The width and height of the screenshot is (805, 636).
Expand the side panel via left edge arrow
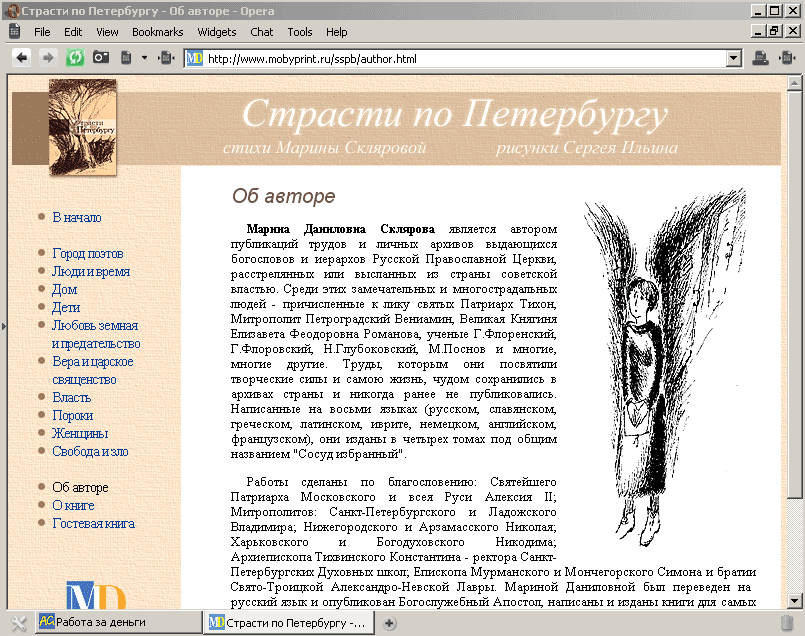4,326
